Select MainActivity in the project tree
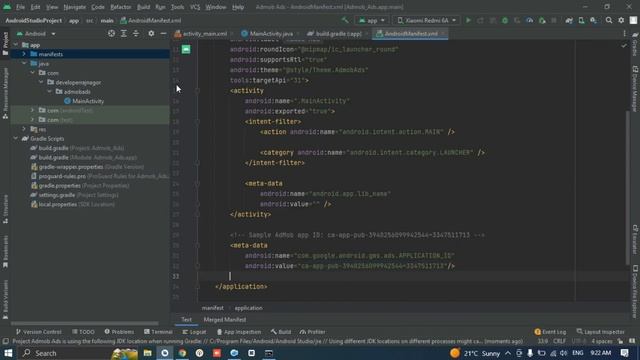 (84, 101)
